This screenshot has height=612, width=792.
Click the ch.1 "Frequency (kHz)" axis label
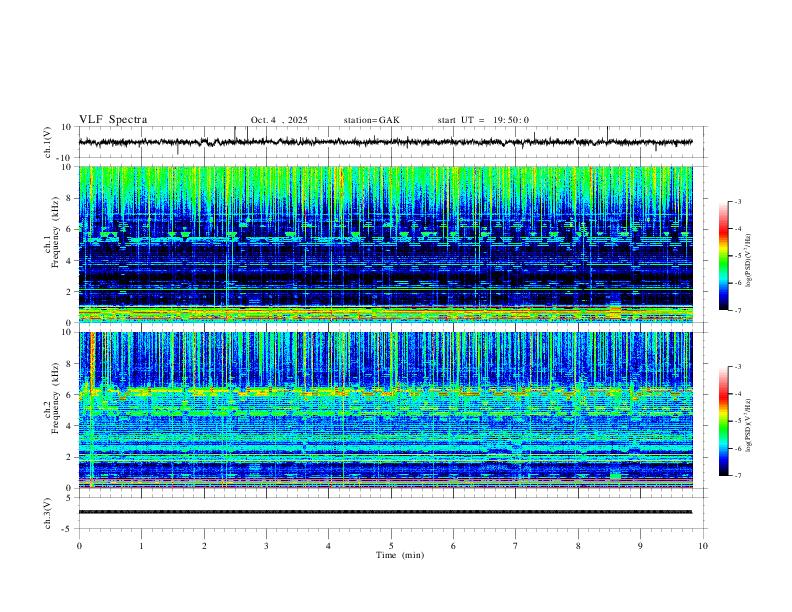55,234
